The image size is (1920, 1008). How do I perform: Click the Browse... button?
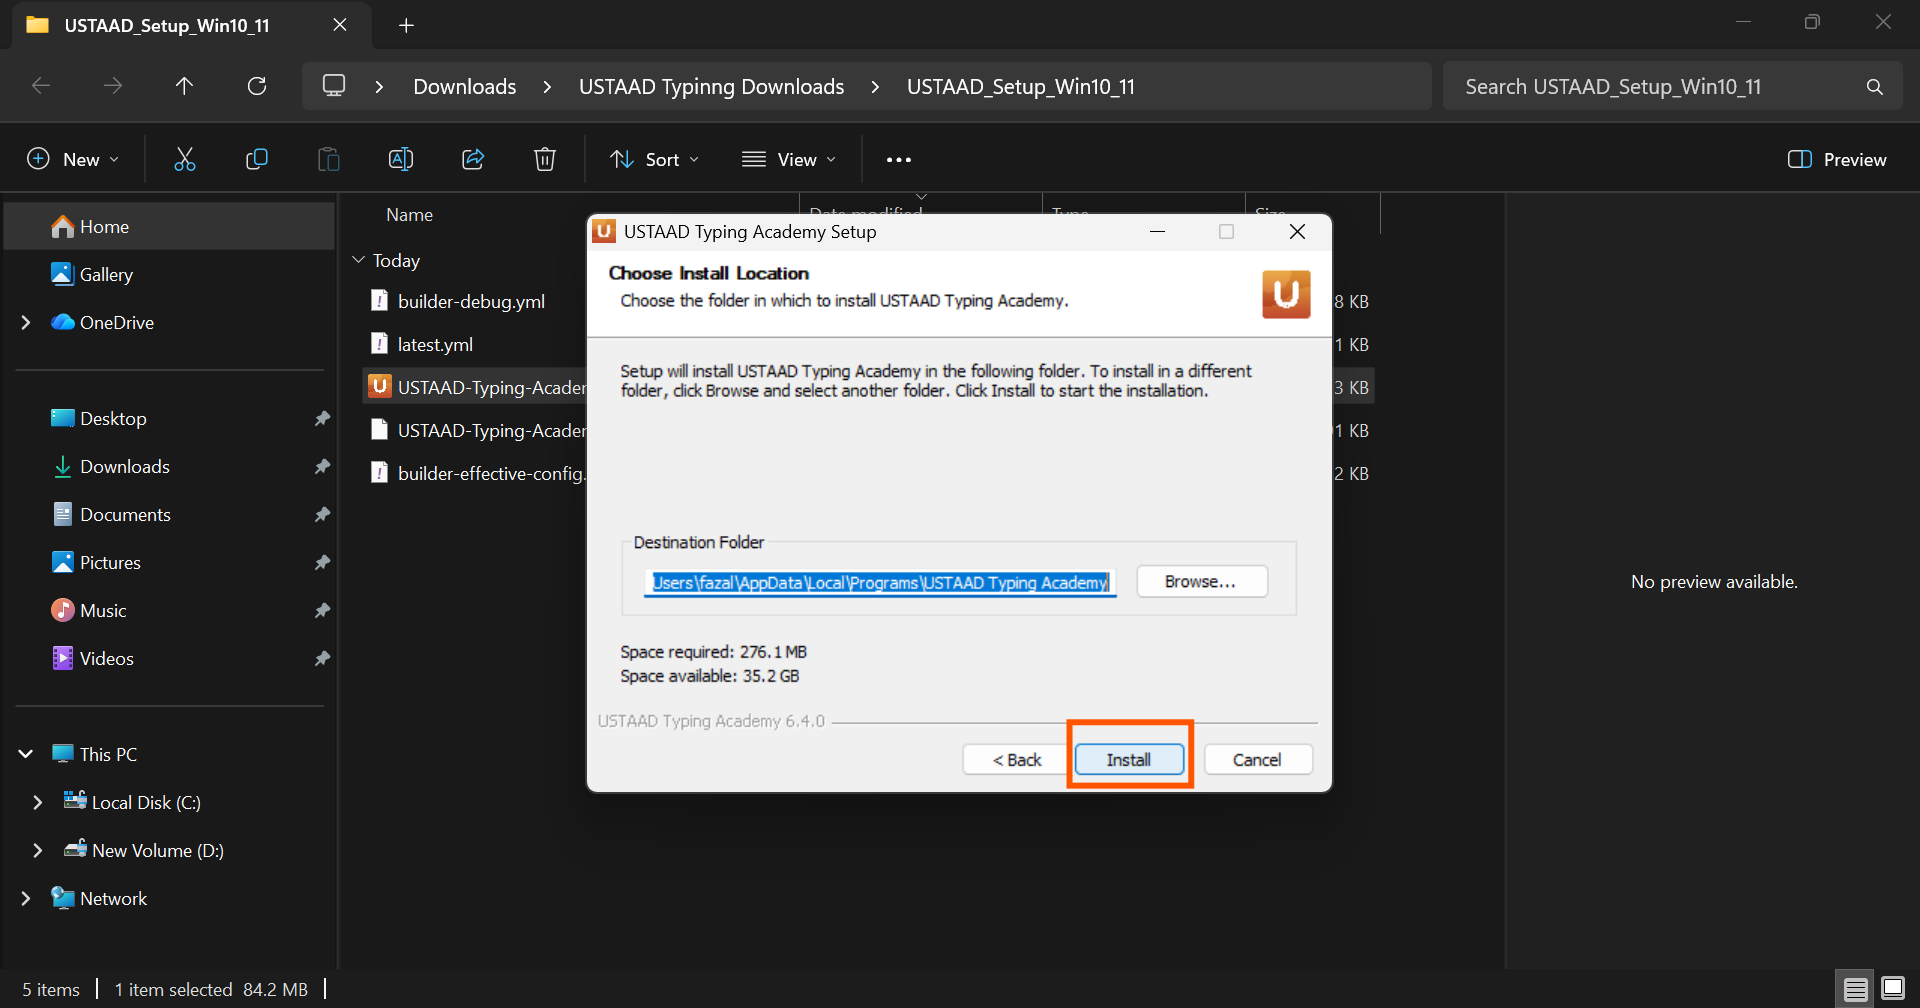pos(1201,582)
